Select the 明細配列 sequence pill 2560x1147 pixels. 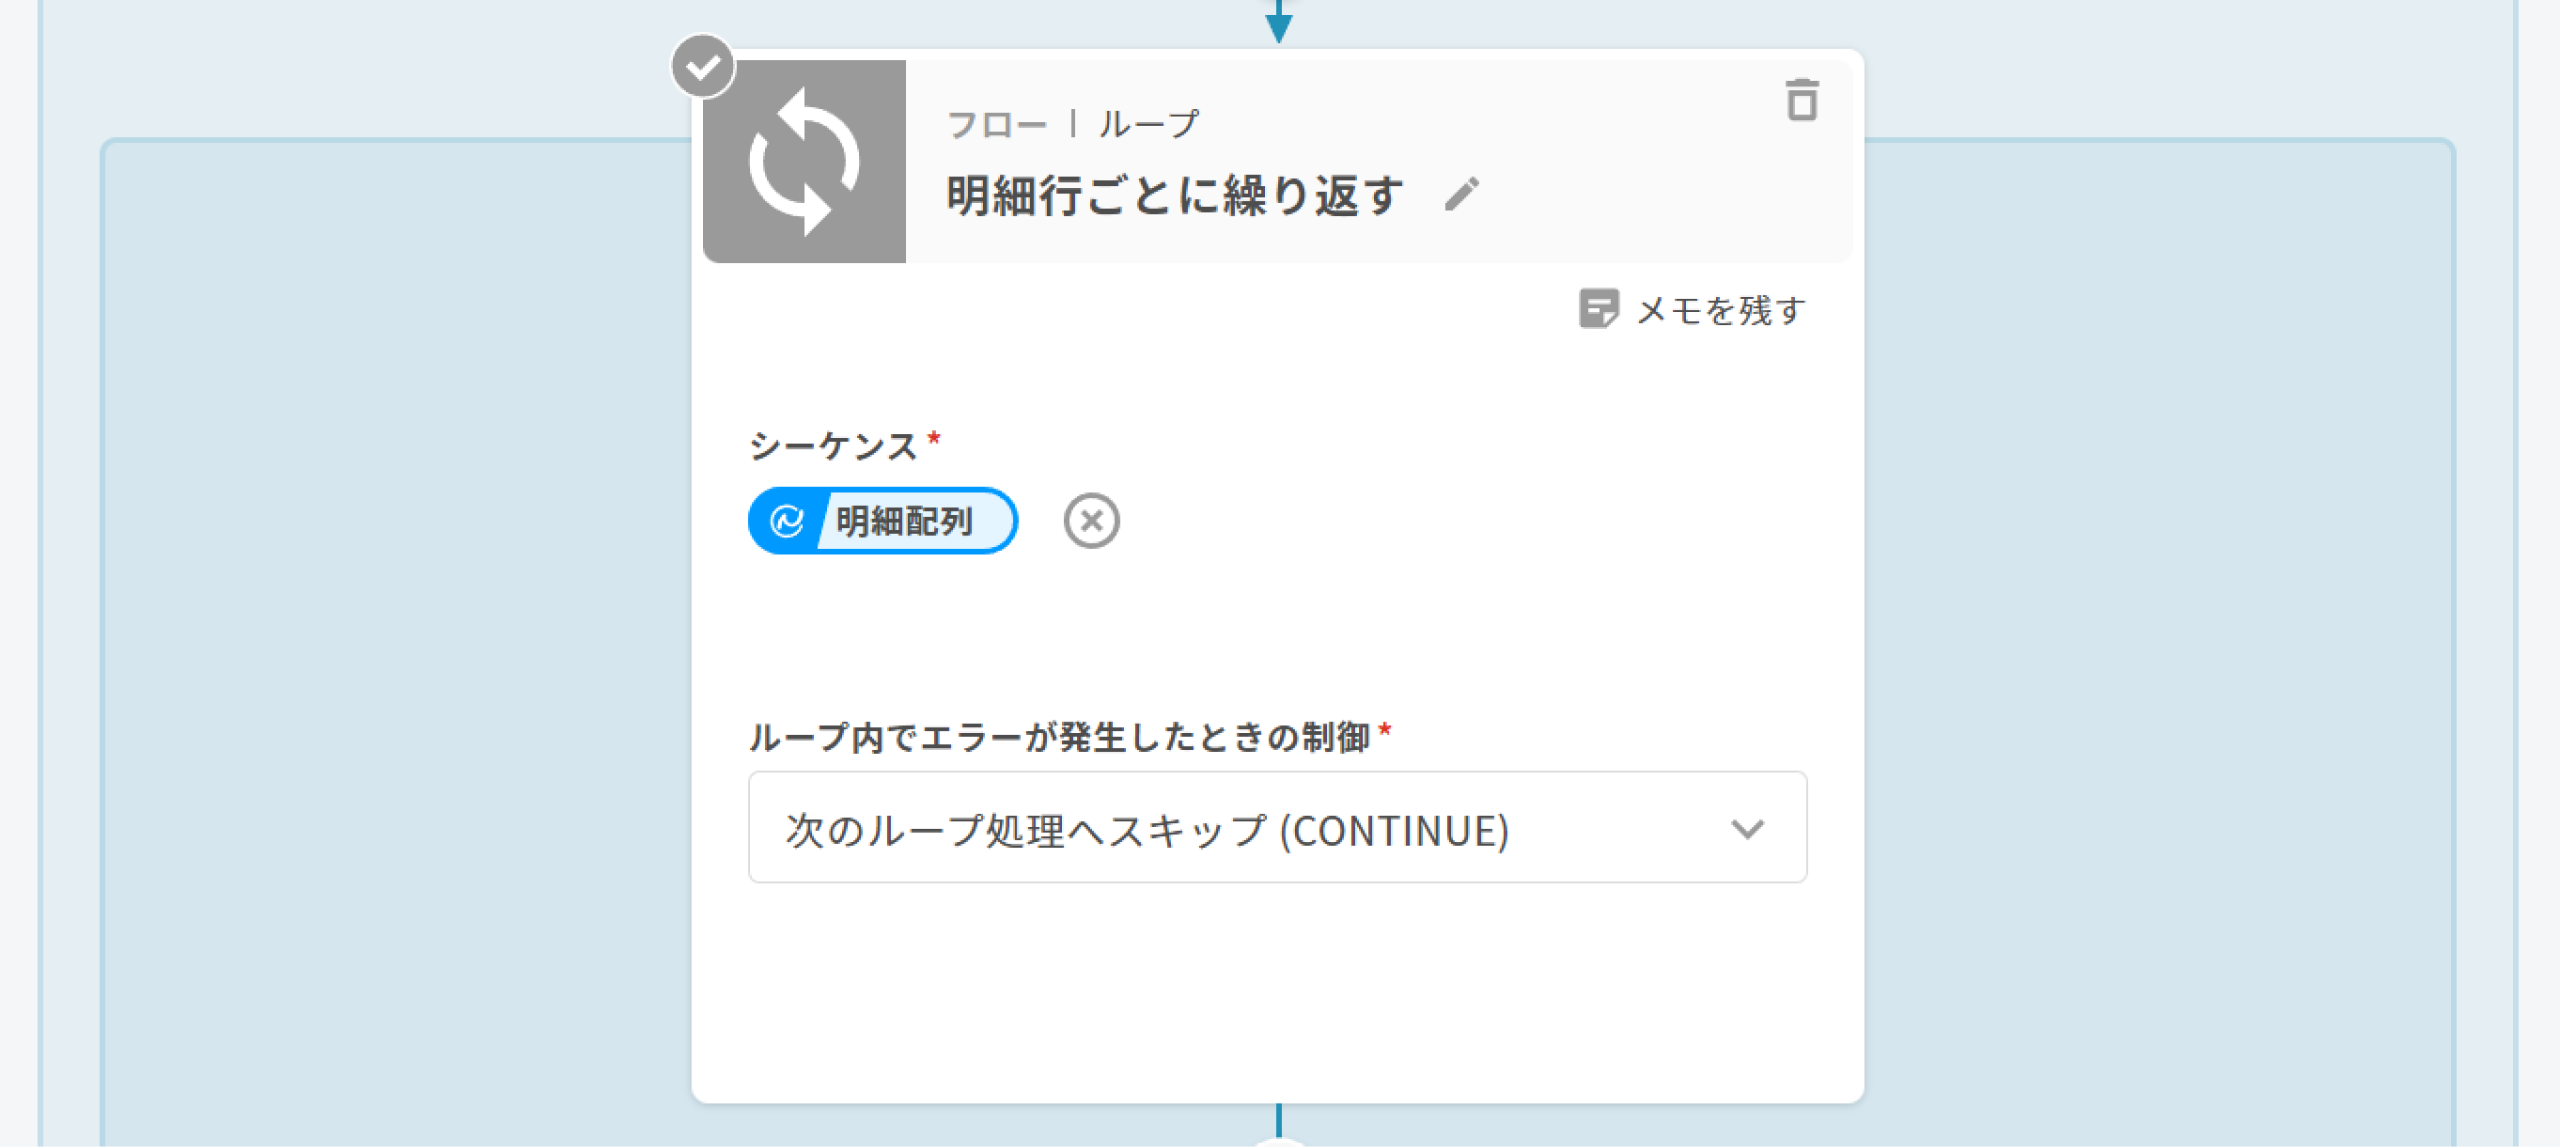(903, 521)
